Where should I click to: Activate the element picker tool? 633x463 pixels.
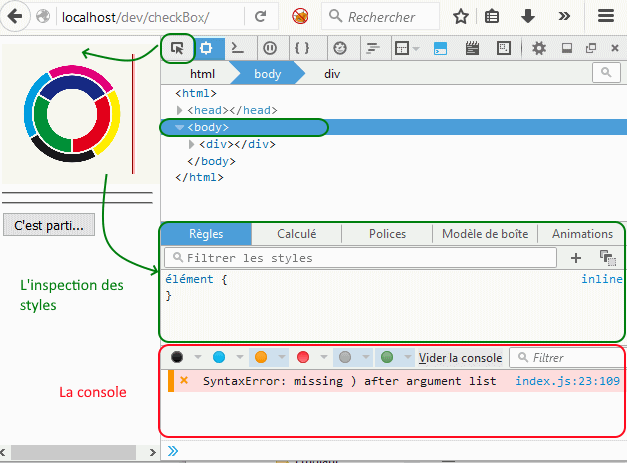178,47
